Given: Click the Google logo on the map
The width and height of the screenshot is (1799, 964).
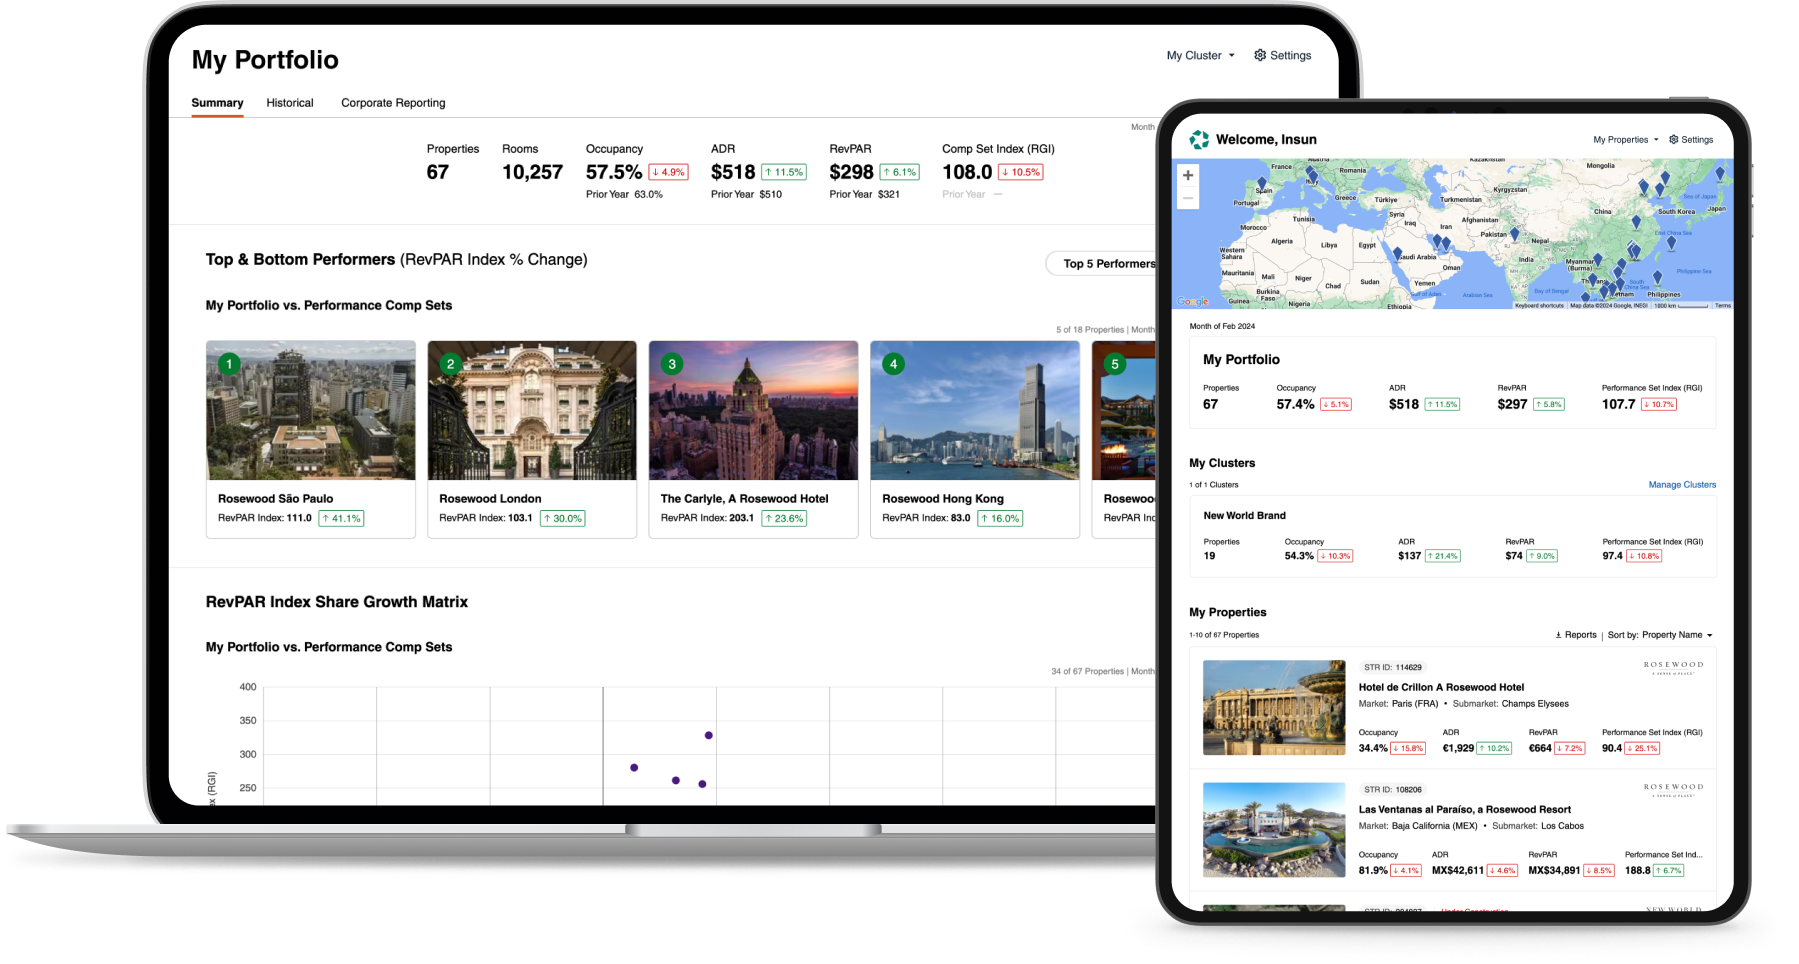Looking at the screenshot, I should (1192, 301).
